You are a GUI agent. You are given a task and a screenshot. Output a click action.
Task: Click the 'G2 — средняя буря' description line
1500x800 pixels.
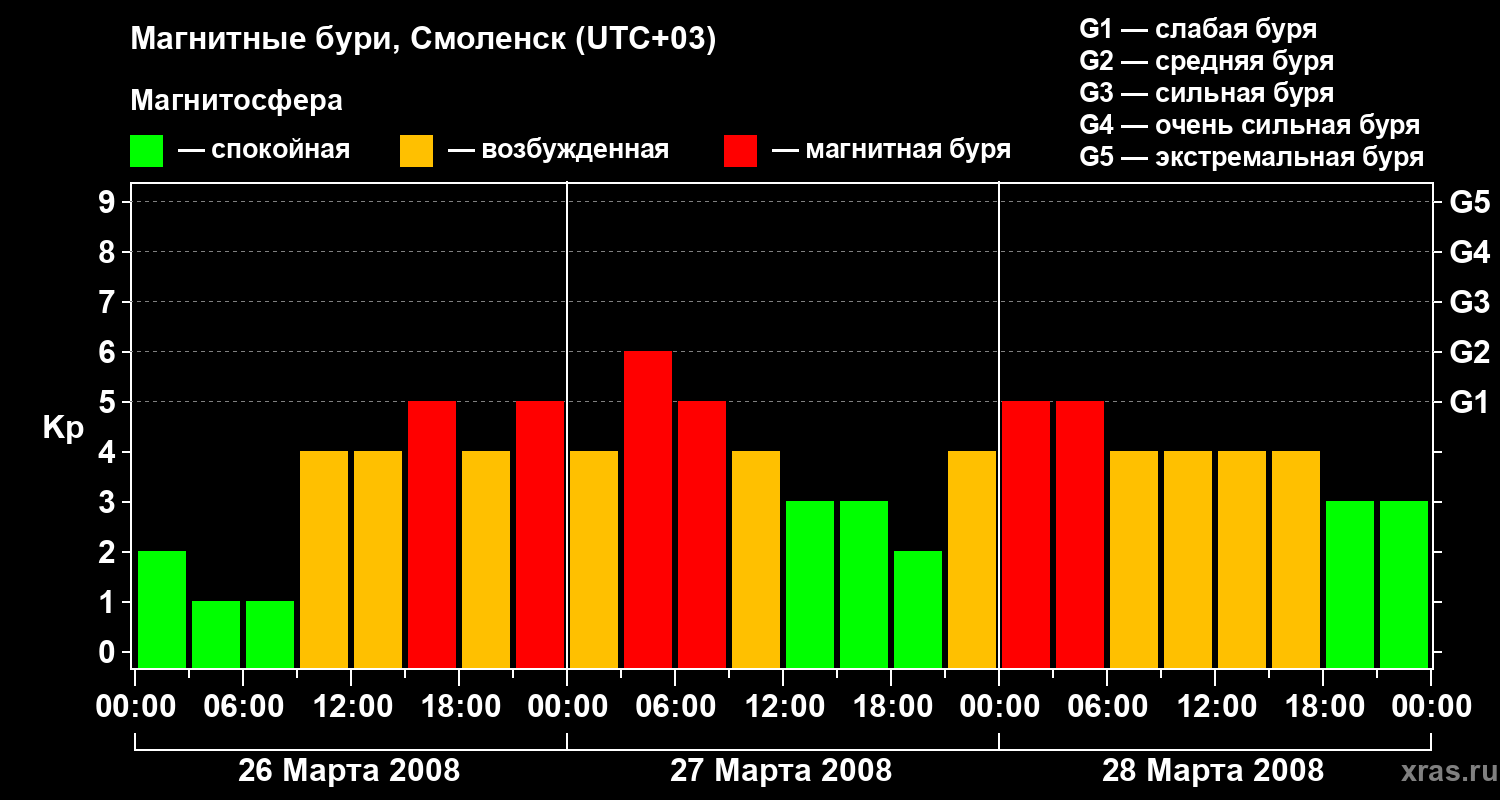click(x=1206, y=61)
